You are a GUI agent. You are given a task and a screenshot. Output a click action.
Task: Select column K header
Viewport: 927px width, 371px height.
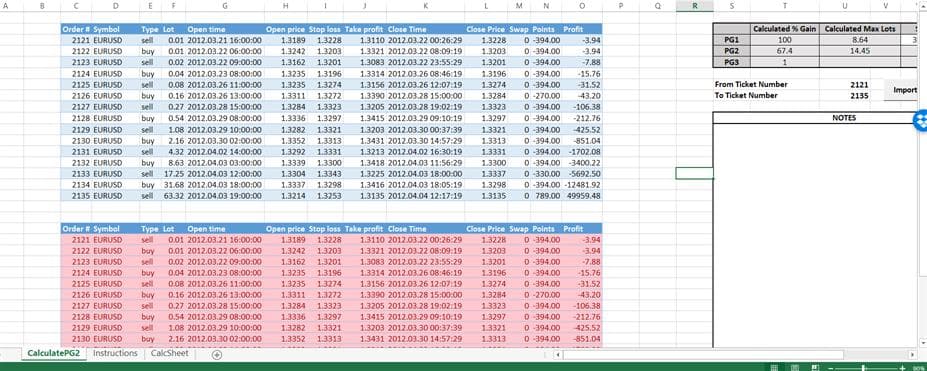[426, 6]
